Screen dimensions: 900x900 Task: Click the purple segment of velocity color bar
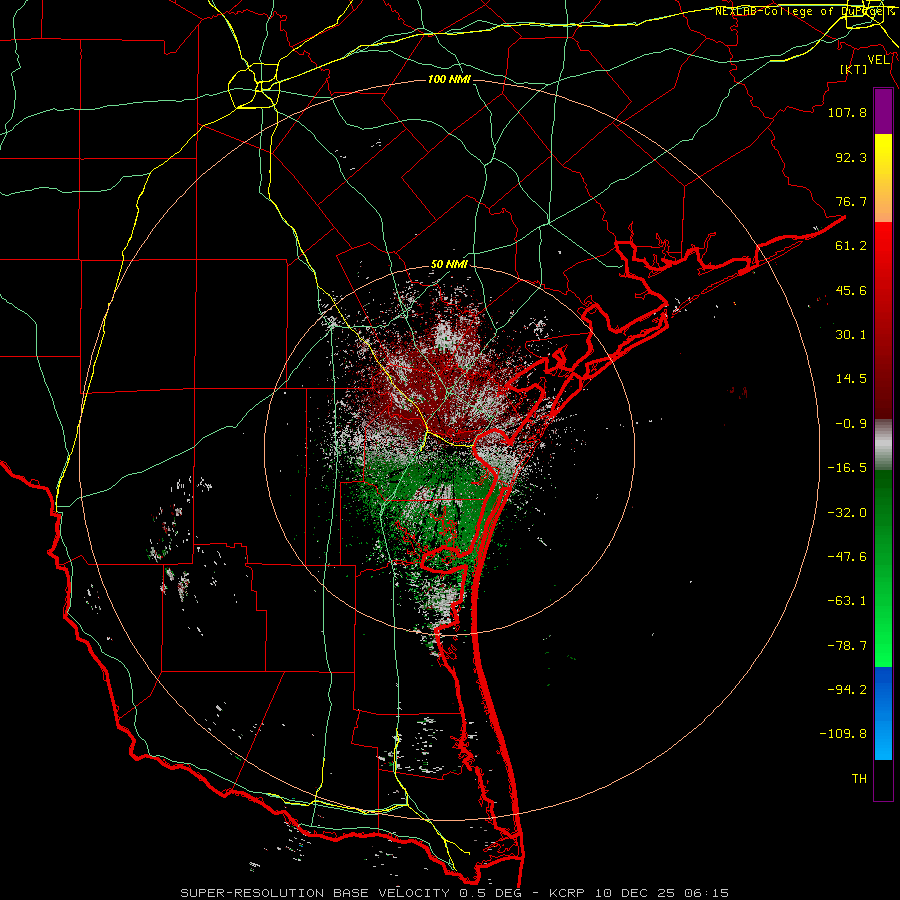coord(883,111)
